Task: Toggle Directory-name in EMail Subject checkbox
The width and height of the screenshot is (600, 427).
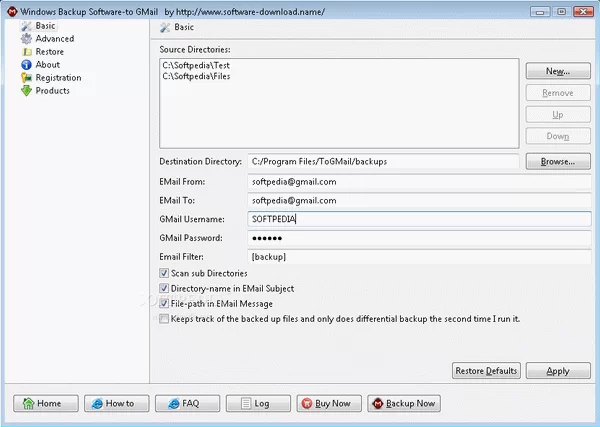Action: 164,288
